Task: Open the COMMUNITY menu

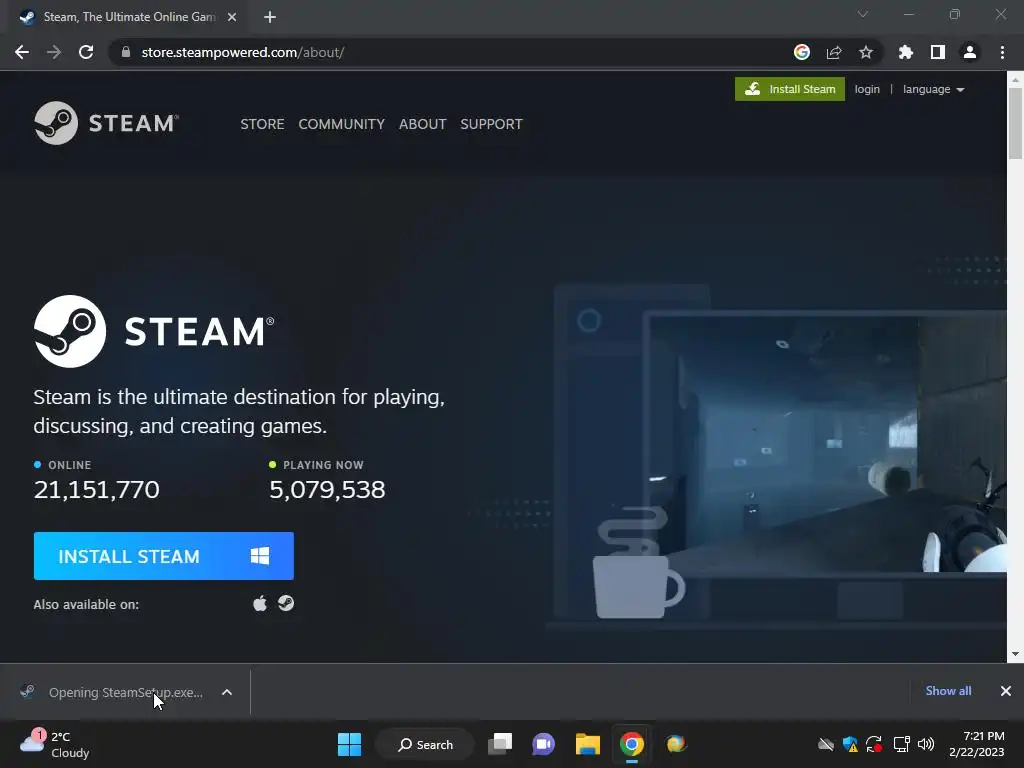Action: [342, 124]
